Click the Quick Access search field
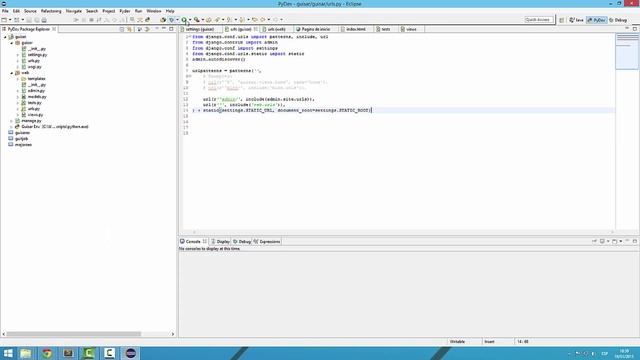The width and height of the screenshot is (640, 360). [539, 20]
